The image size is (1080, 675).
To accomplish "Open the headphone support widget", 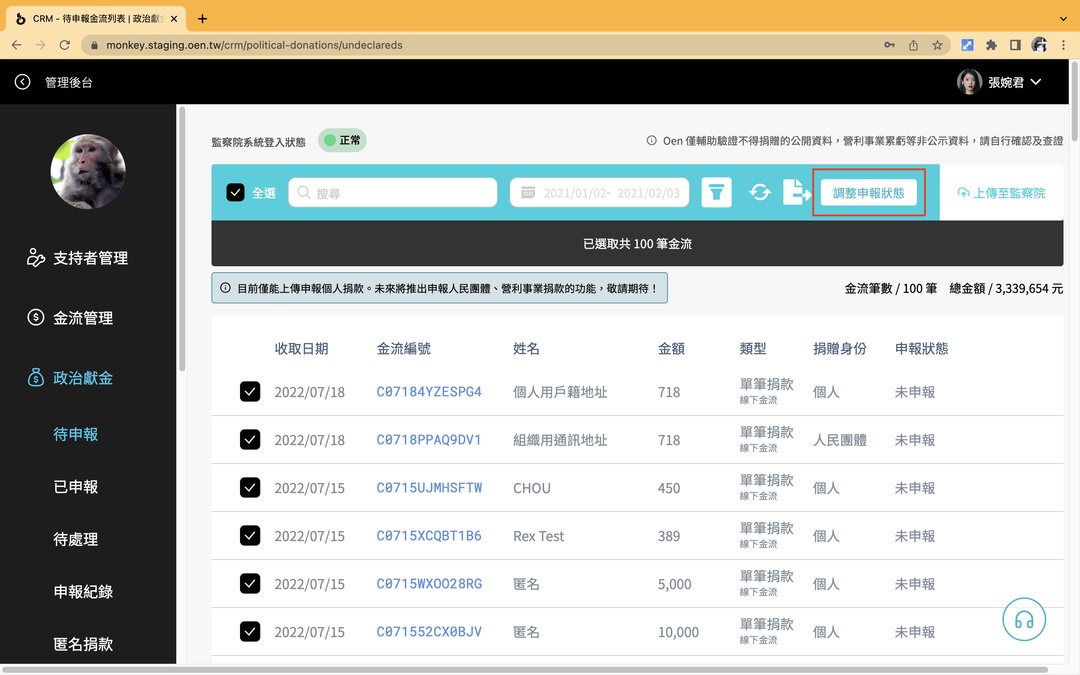I will 1024,619.
